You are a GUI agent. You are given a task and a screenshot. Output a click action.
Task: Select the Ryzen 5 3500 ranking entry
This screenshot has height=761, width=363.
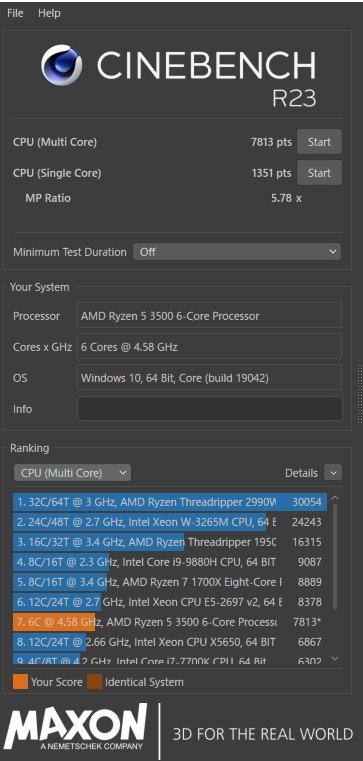pyautogui.click(x=169, y=622)
